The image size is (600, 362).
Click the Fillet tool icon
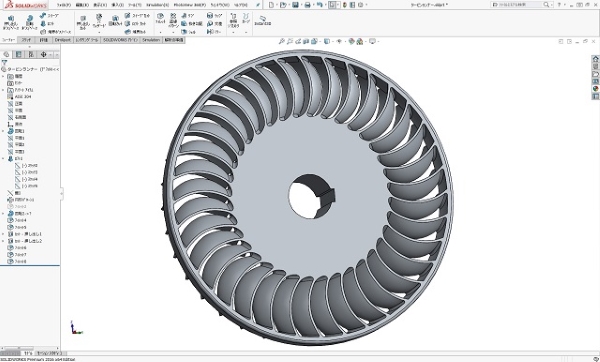pos(160,19)
